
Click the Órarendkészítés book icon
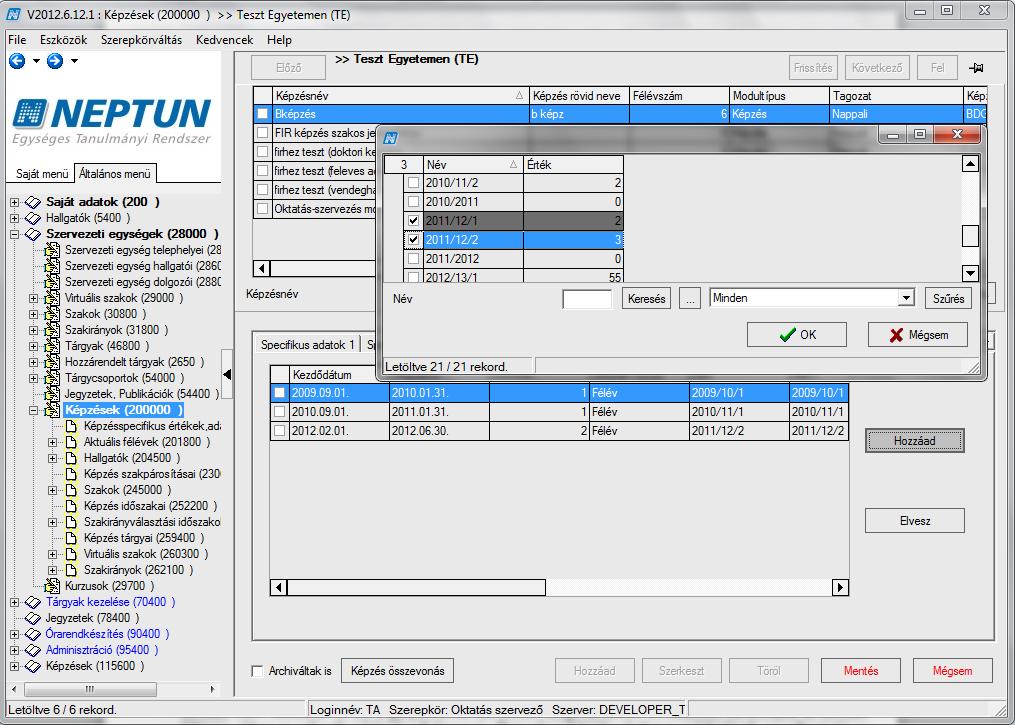coord(33,634)
